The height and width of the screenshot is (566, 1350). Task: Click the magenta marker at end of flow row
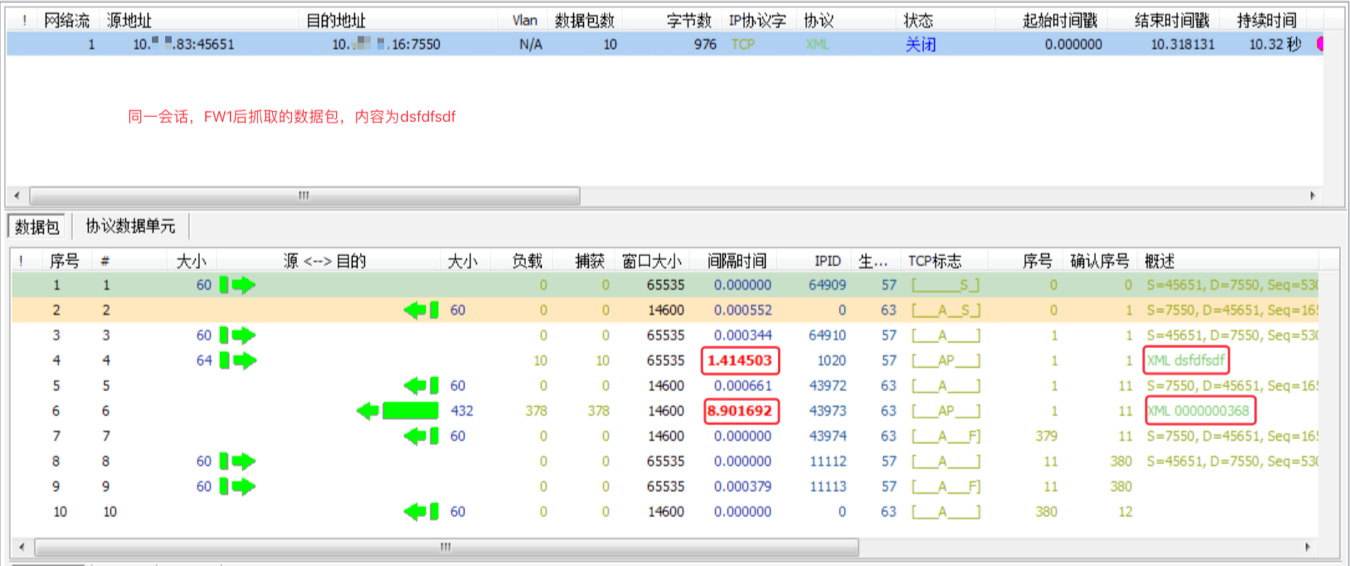[1320, 44]
